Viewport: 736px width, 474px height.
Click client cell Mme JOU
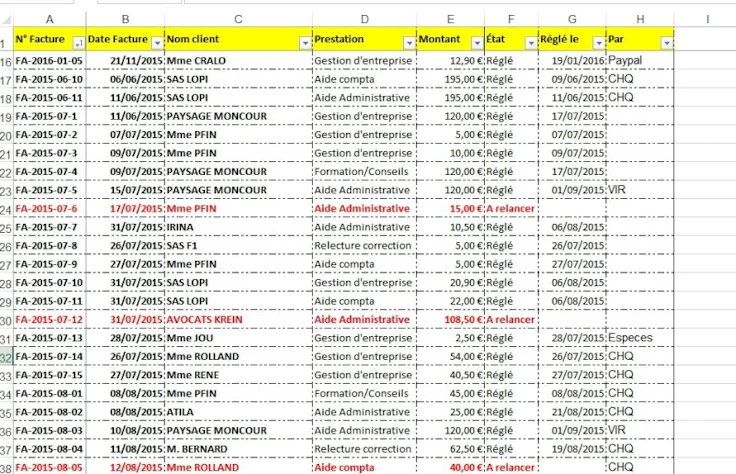(238, 338)
